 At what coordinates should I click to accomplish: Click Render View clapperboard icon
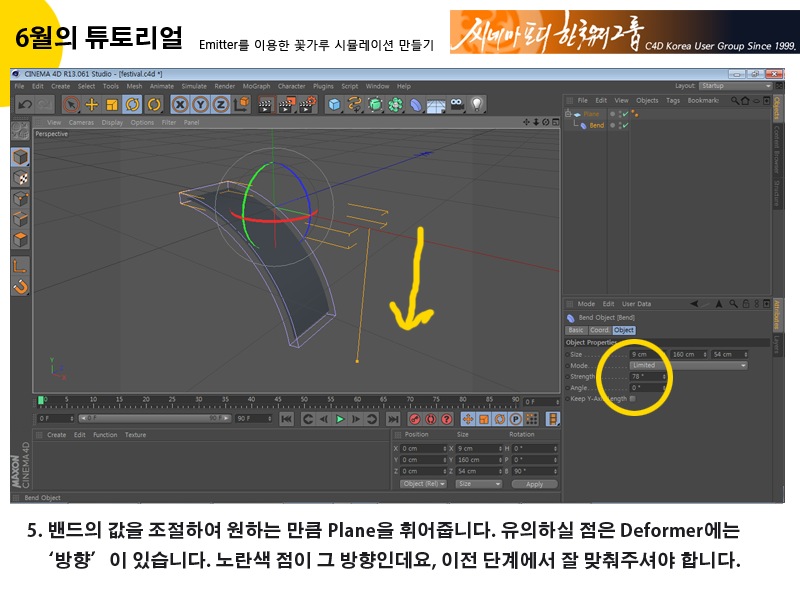(x=265, y=105)
